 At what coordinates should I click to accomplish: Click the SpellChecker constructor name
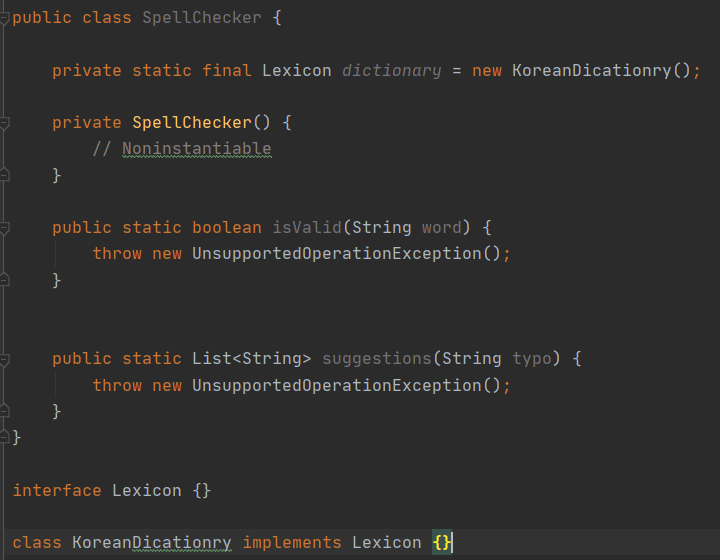(x=192, y=123)
